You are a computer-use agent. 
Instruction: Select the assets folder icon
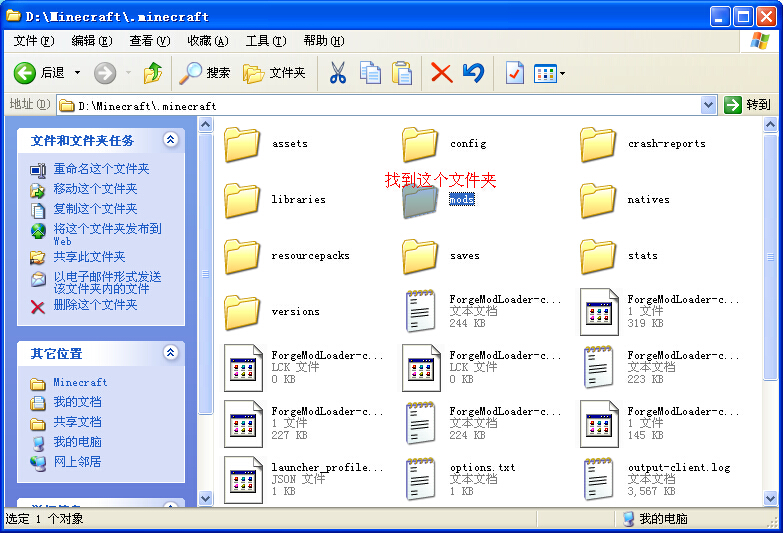pyautogui.click(x=242, y=144)
